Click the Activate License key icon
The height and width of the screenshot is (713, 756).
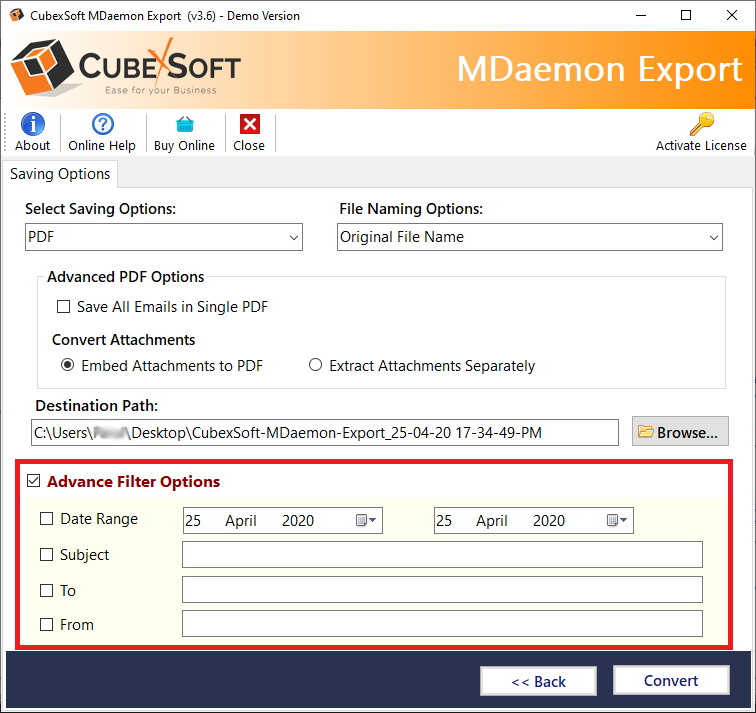(x=701, y=125)
